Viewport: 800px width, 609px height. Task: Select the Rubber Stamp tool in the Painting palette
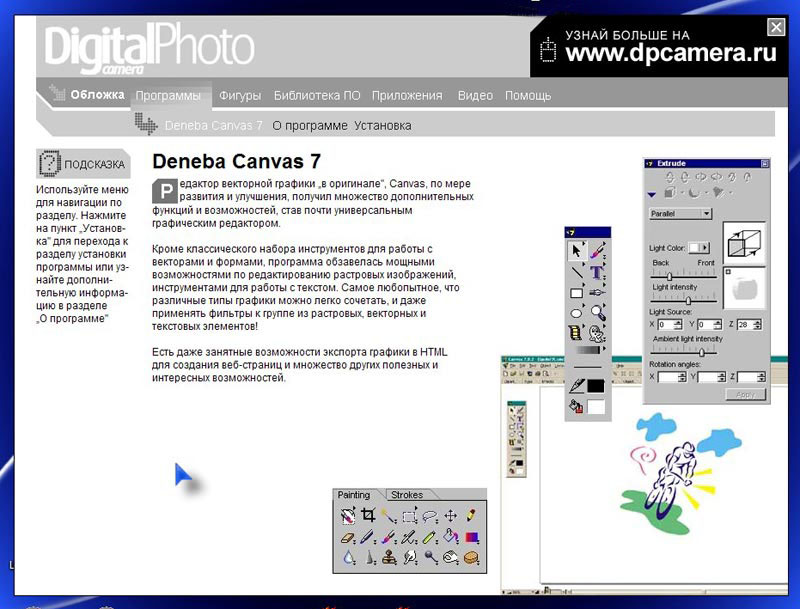click(x=389, y=557)
